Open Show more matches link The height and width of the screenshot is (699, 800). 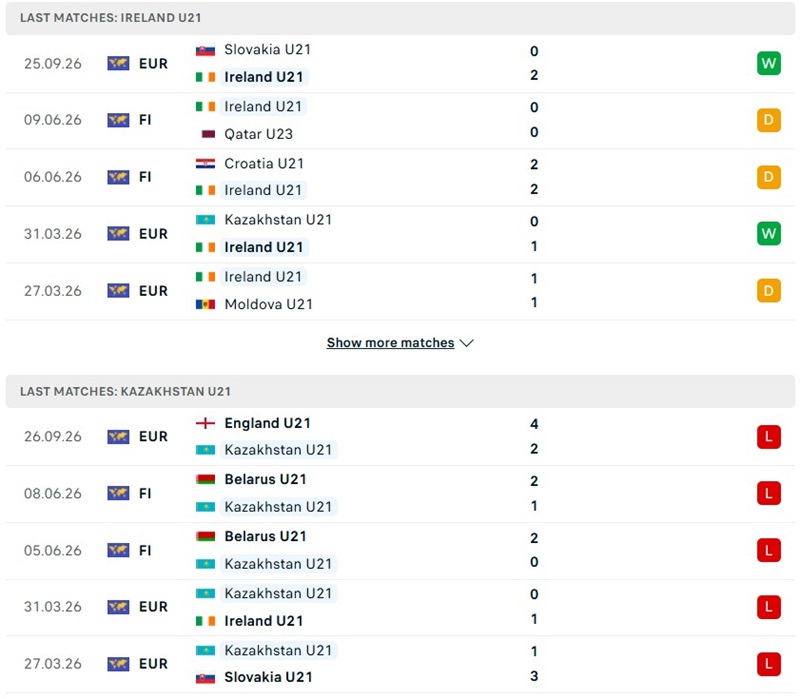coord(390,343)
